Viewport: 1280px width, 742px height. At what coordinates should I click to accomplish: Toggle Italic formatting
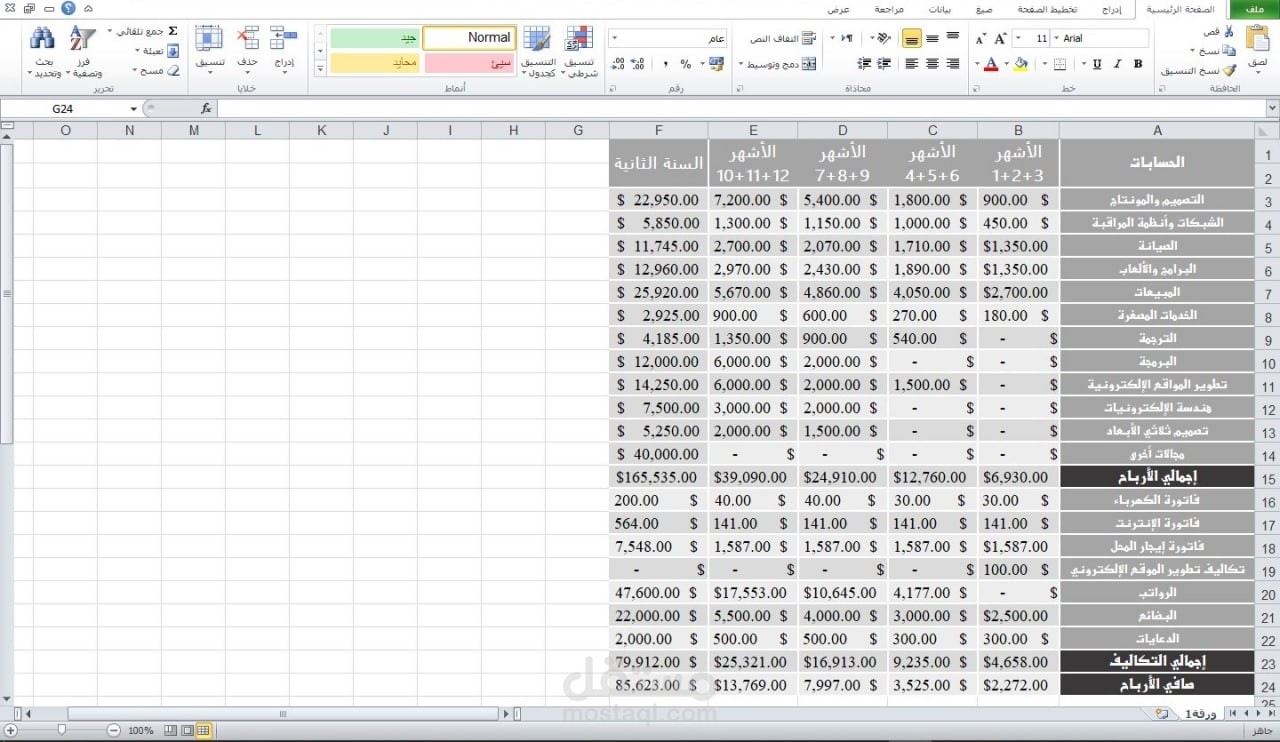click(1118, 64)
